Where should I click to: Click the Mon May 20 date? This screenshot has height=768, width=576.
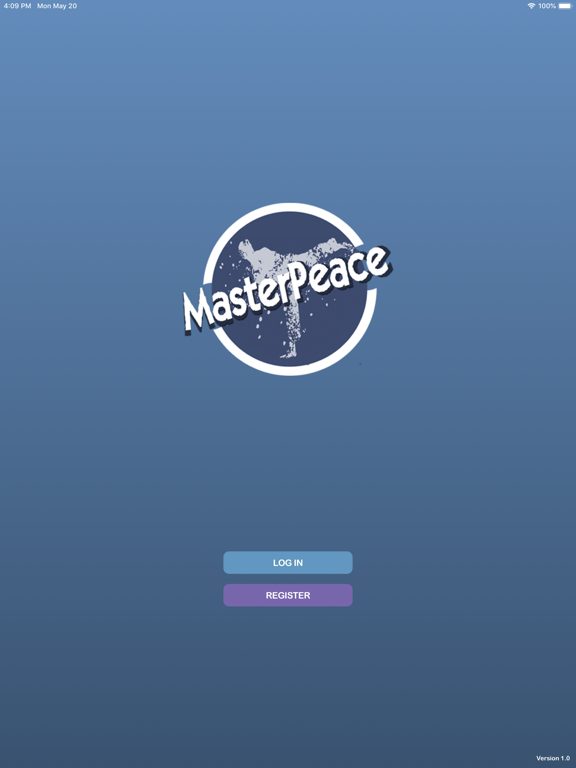57,6
